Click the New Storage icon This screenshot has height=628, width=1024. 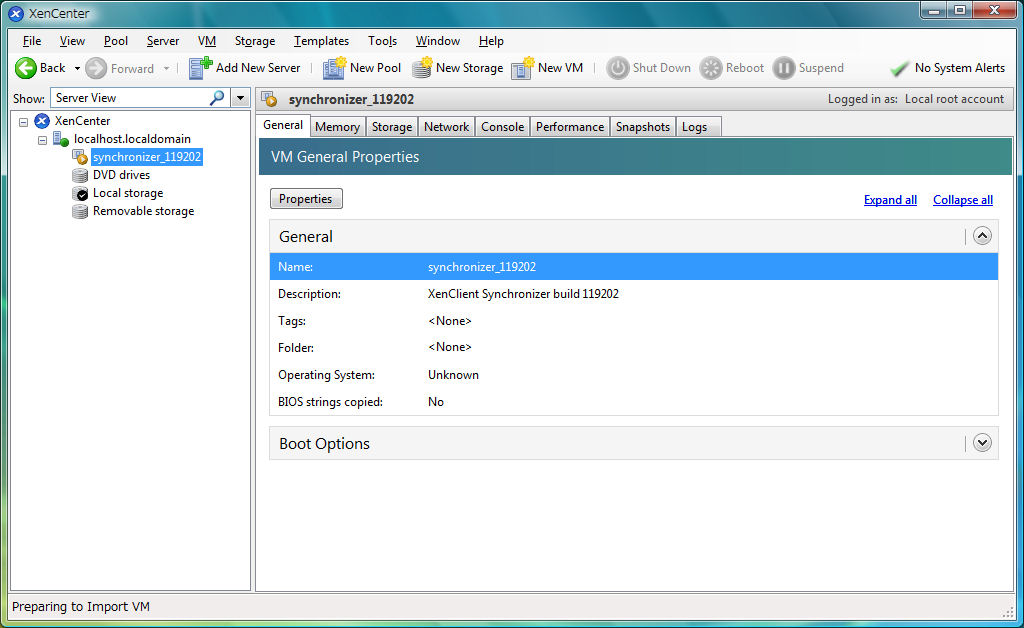422,68
